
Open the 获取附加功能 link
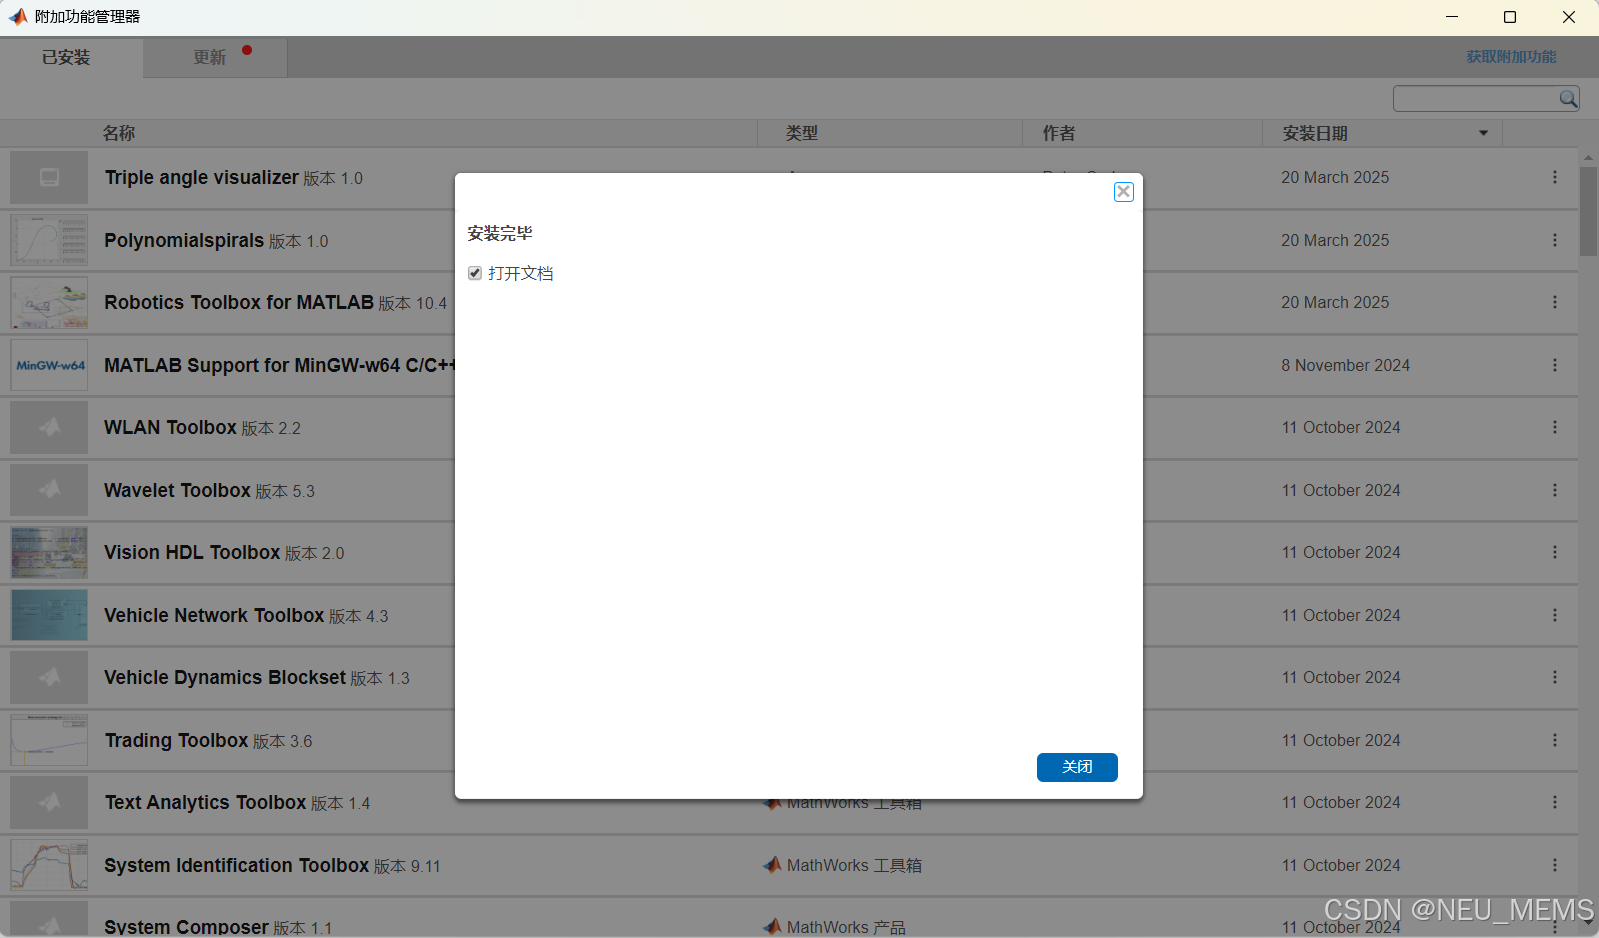pos(1511,57)
